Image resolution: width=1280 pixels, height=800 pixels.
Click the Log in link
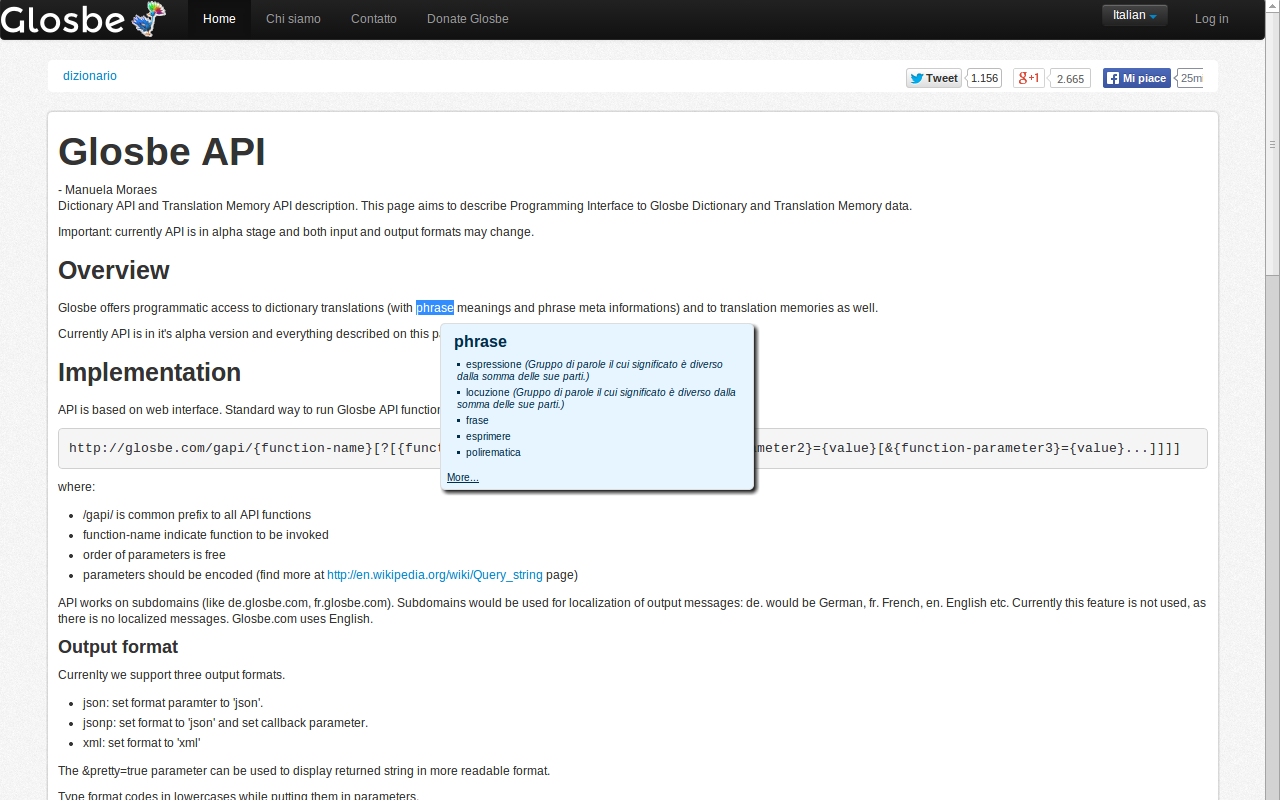pyautogui.click(x=1211, y=19)
